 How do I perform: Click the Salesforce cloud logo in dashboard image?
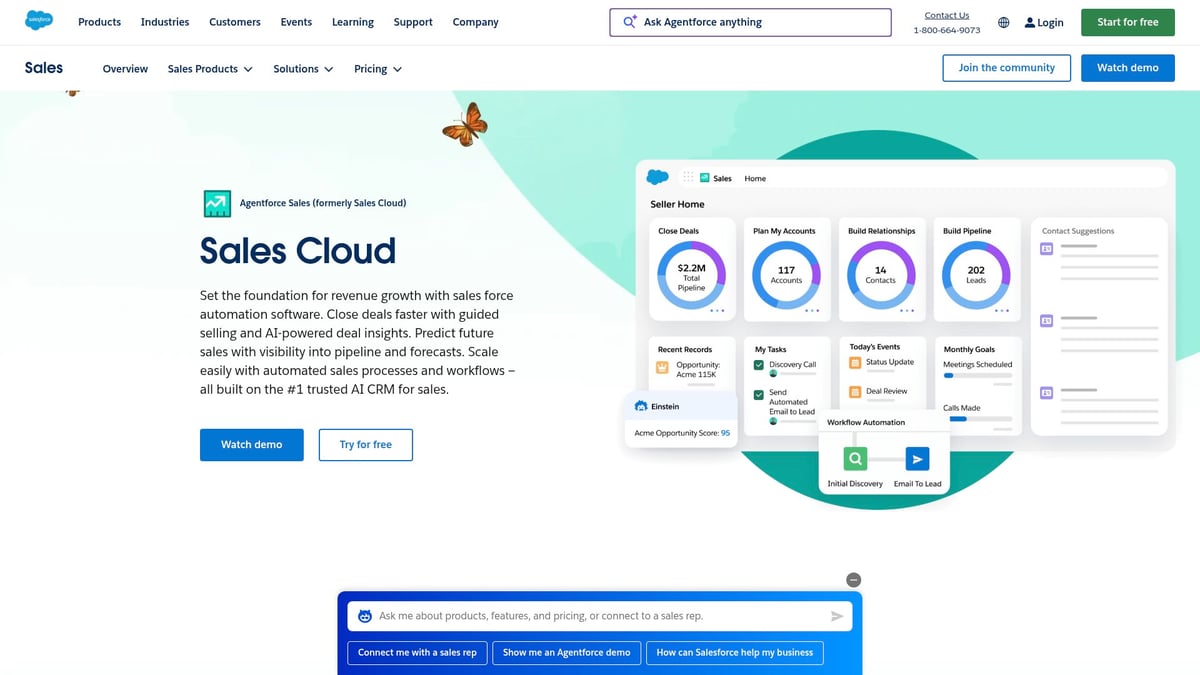tap(657, 177)
